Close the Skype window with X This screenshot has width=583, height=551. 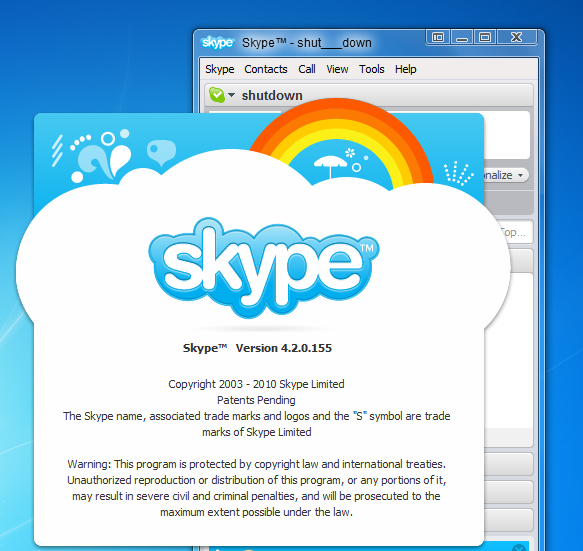click(516, 37)
